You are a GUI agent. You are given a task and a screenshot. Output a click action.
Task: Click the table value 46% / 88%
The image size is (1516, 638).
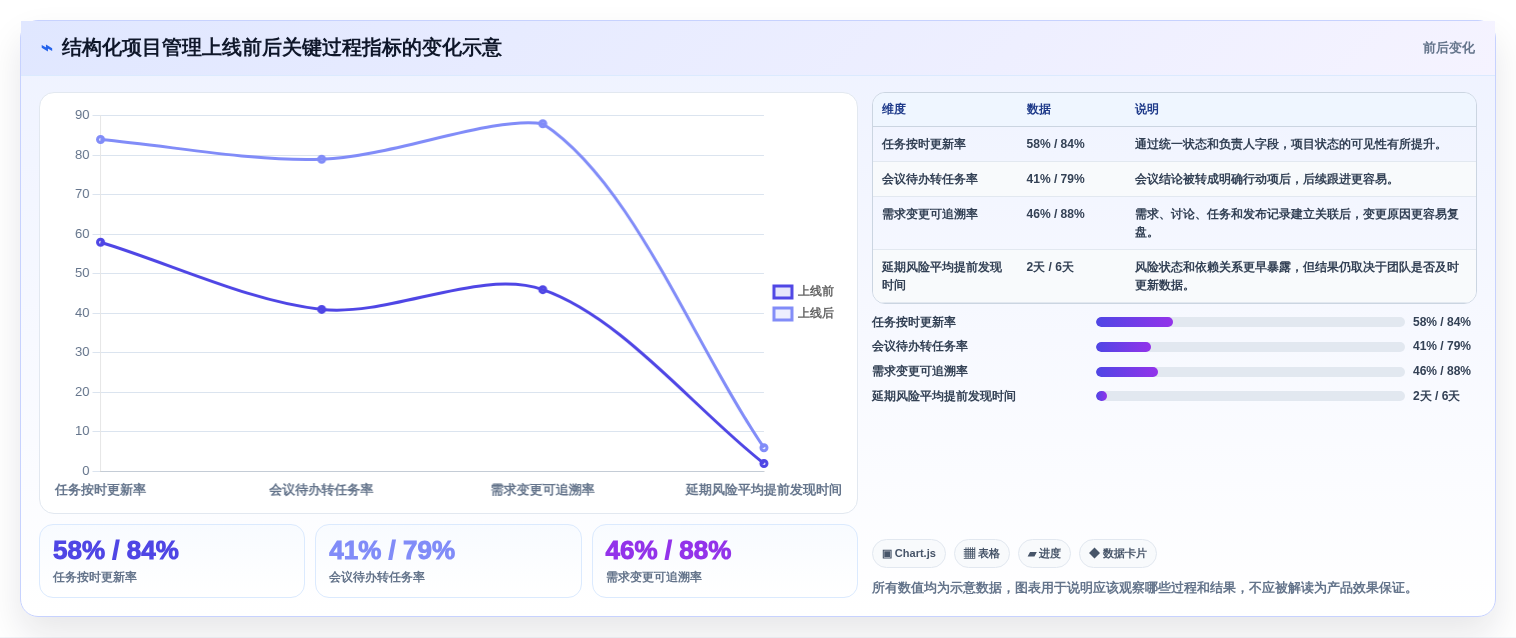(x=1055, y=214)
